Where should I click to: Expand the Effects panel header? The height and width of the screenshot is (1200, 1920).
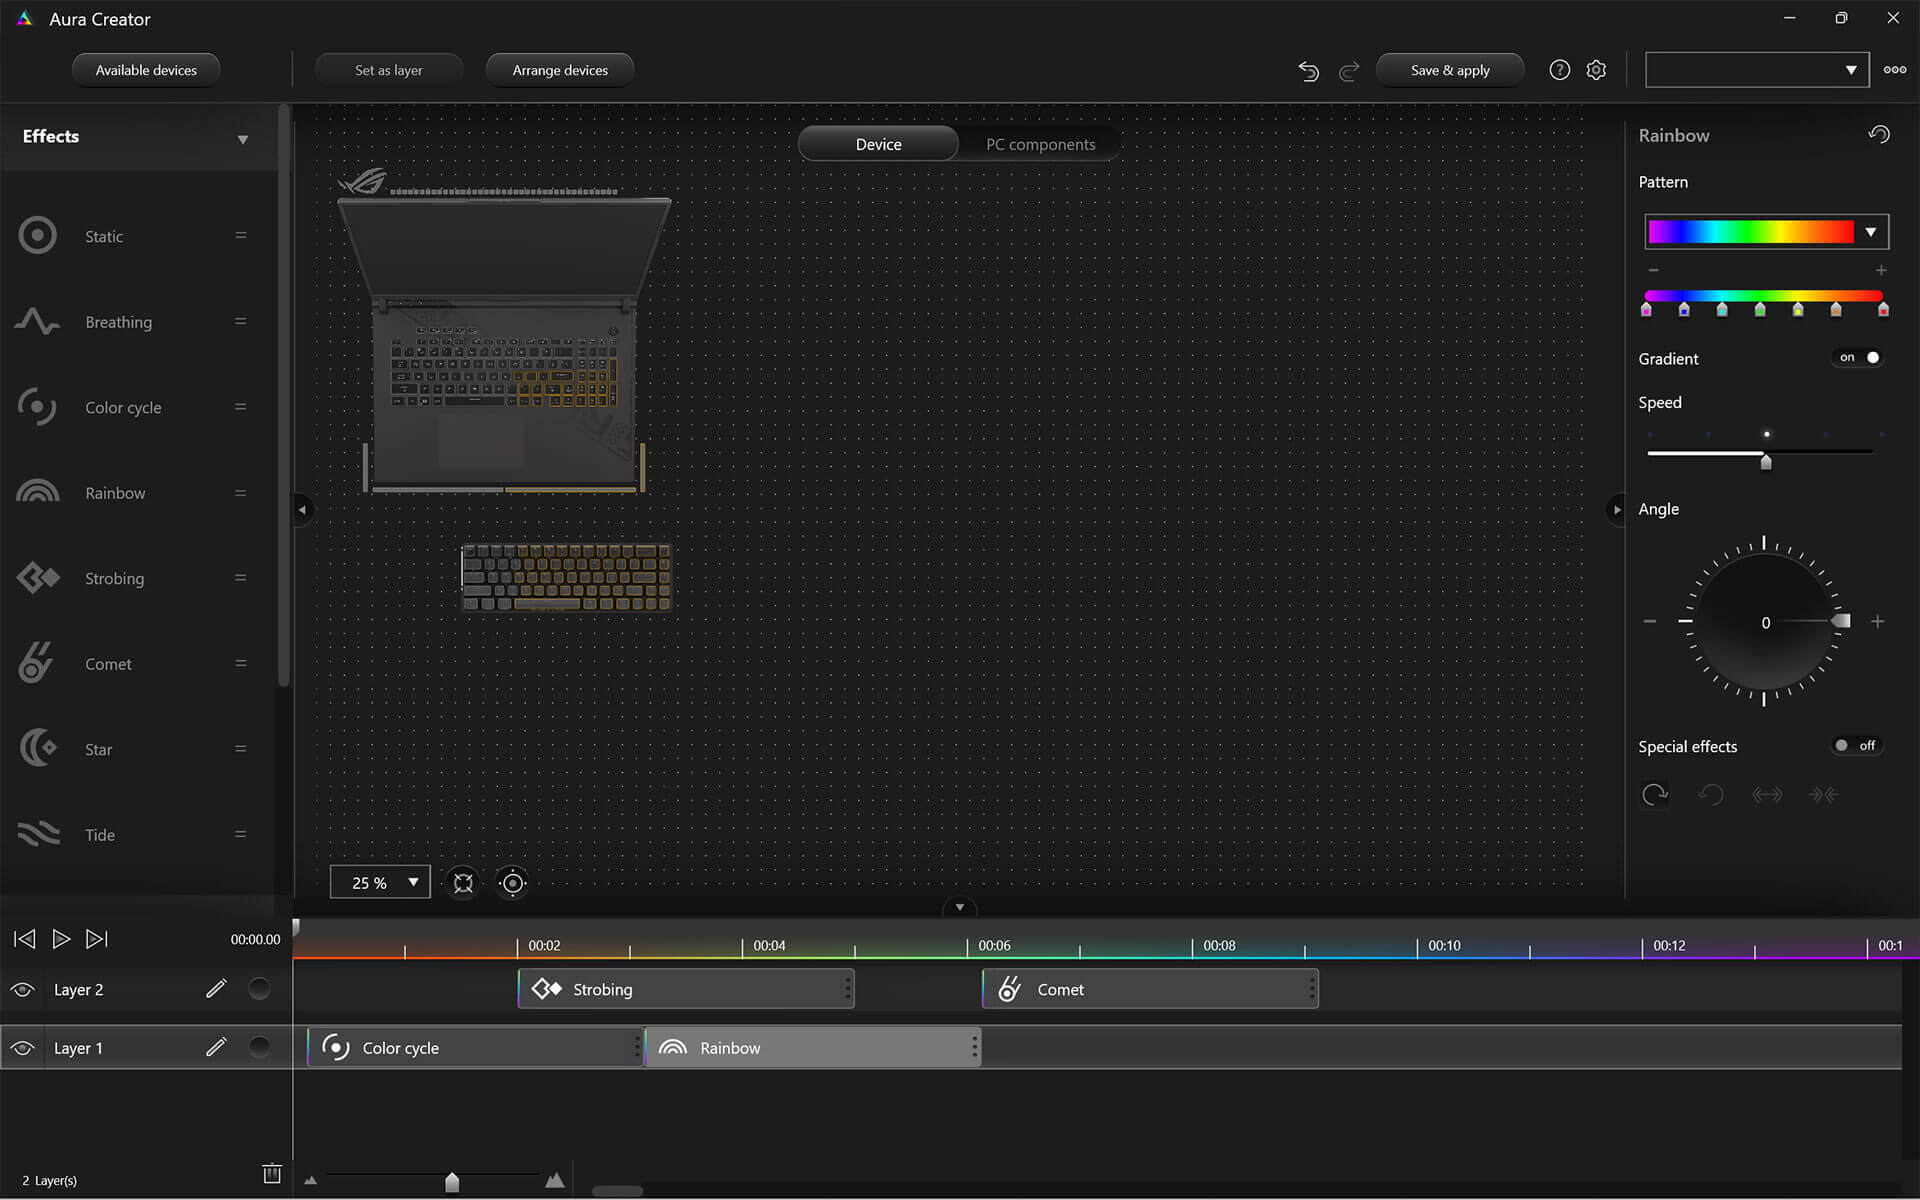(x=243, y=138)
